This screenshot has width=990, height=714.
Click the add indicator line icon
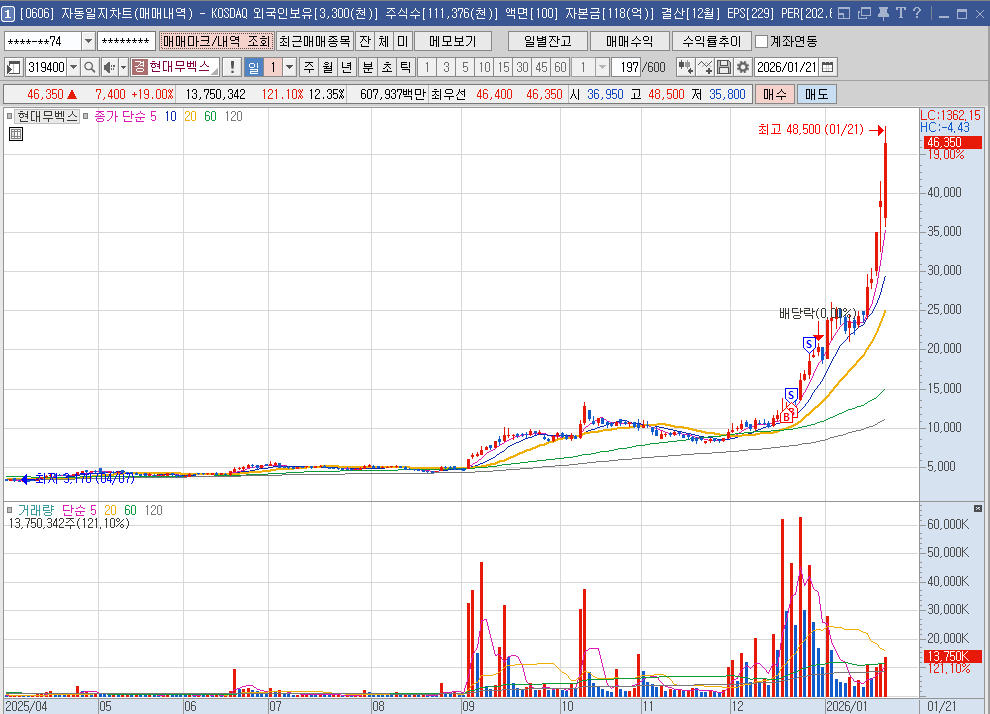pyautogui.click(x=705, y=67)
